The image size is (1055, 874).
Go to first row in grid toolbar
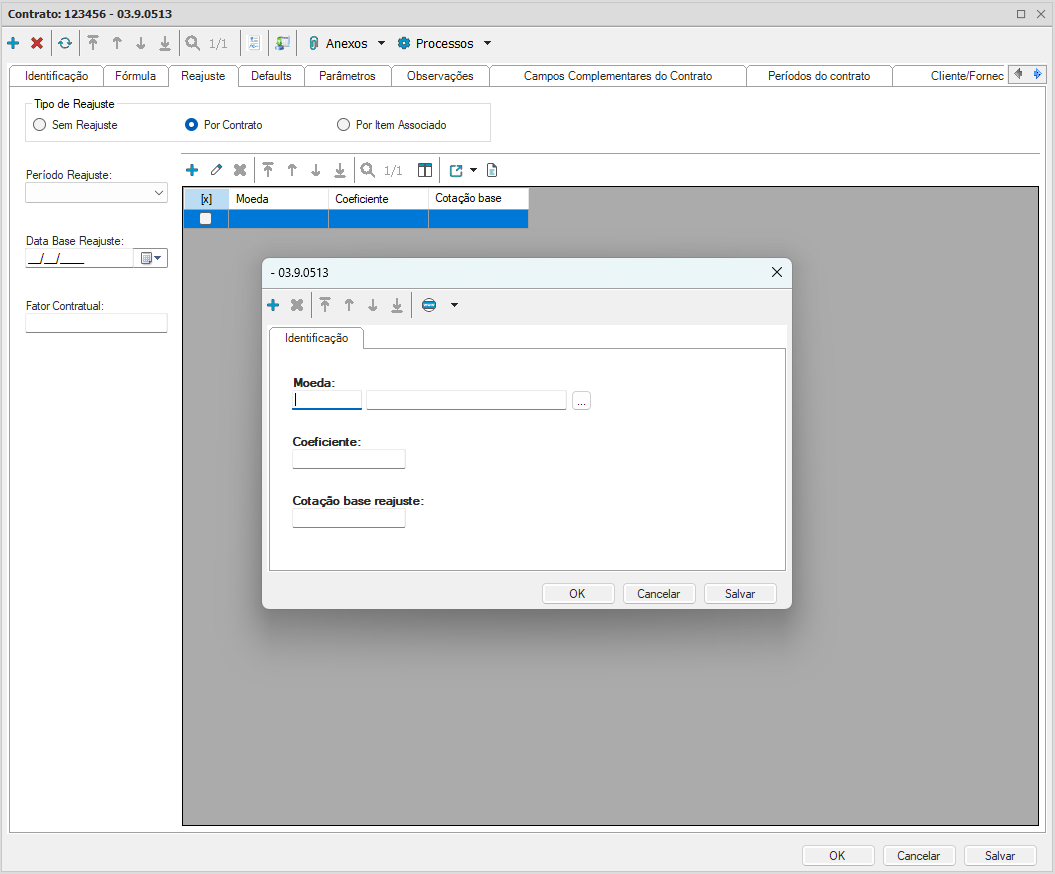268,170
